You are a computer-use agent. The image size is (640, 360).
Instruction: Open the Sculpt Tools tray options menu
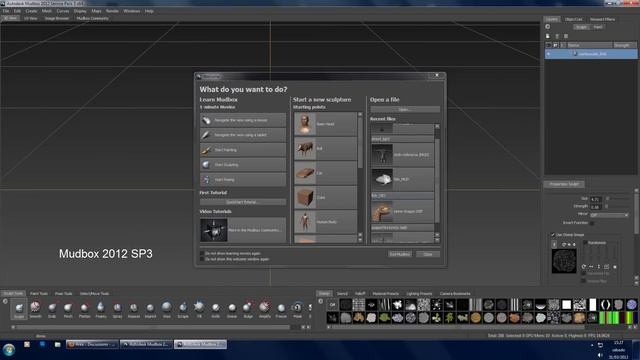click(5, 301)
